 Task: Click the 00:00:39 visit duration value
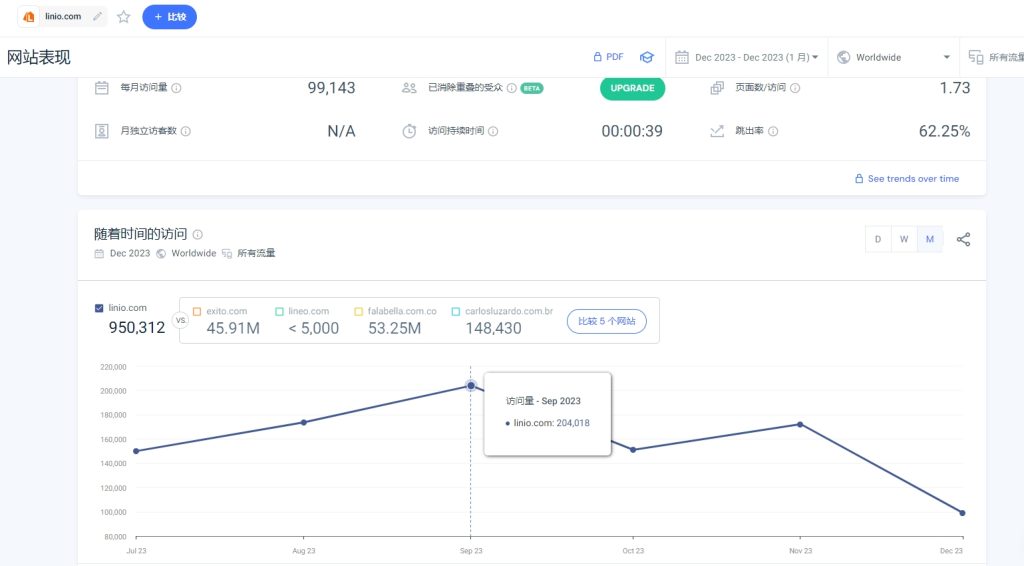pyautogui.click(x=632, y=131)
